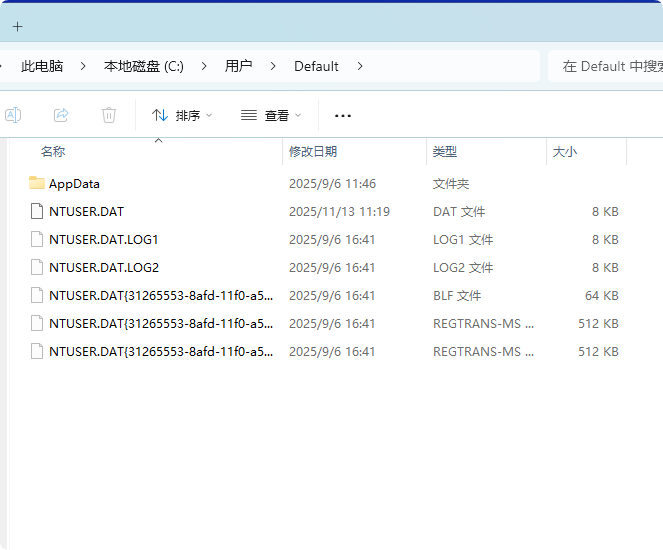Expand the chevron after 用户
Screen dimensions: 663x550
273,66
